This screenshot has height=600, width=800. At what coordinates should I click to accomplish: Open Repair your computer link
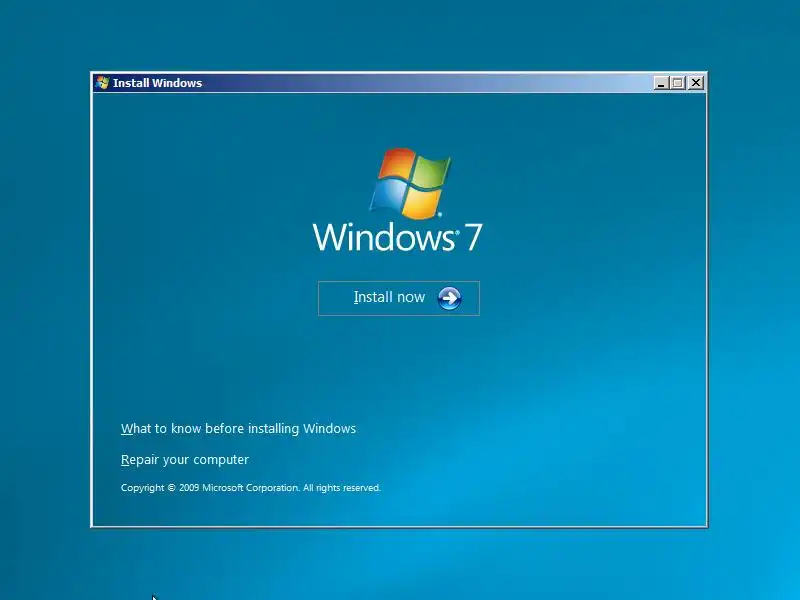(x=185, y=460)
